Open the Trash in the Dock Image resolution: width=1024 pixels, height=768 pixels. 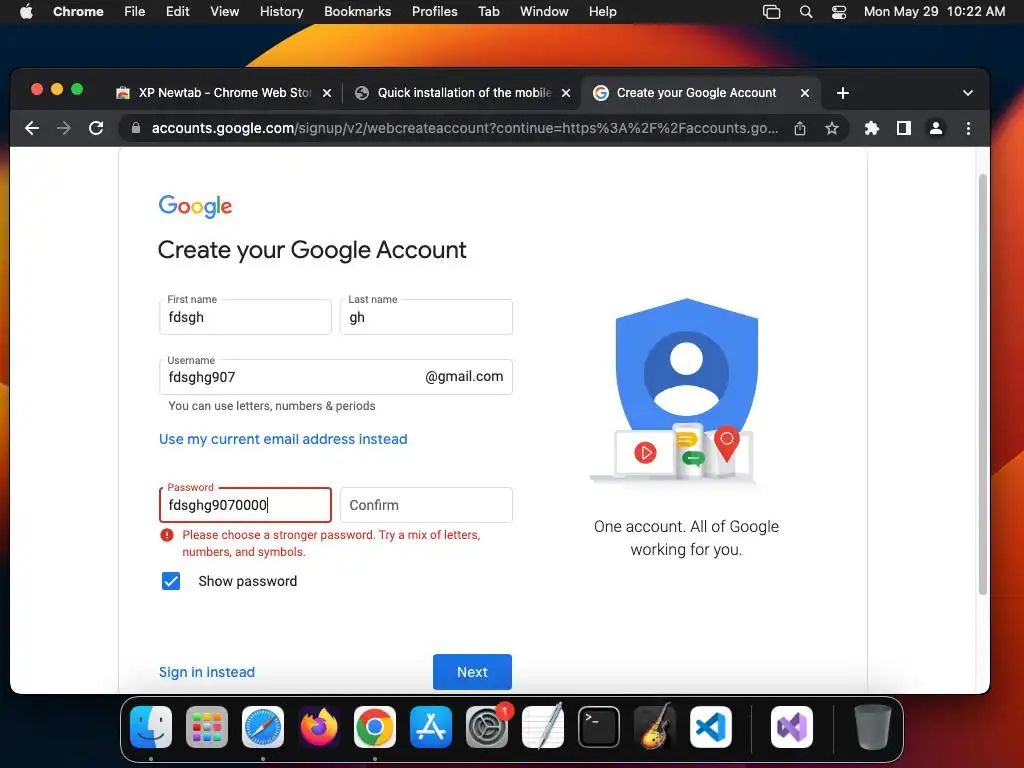pos(872,727)
